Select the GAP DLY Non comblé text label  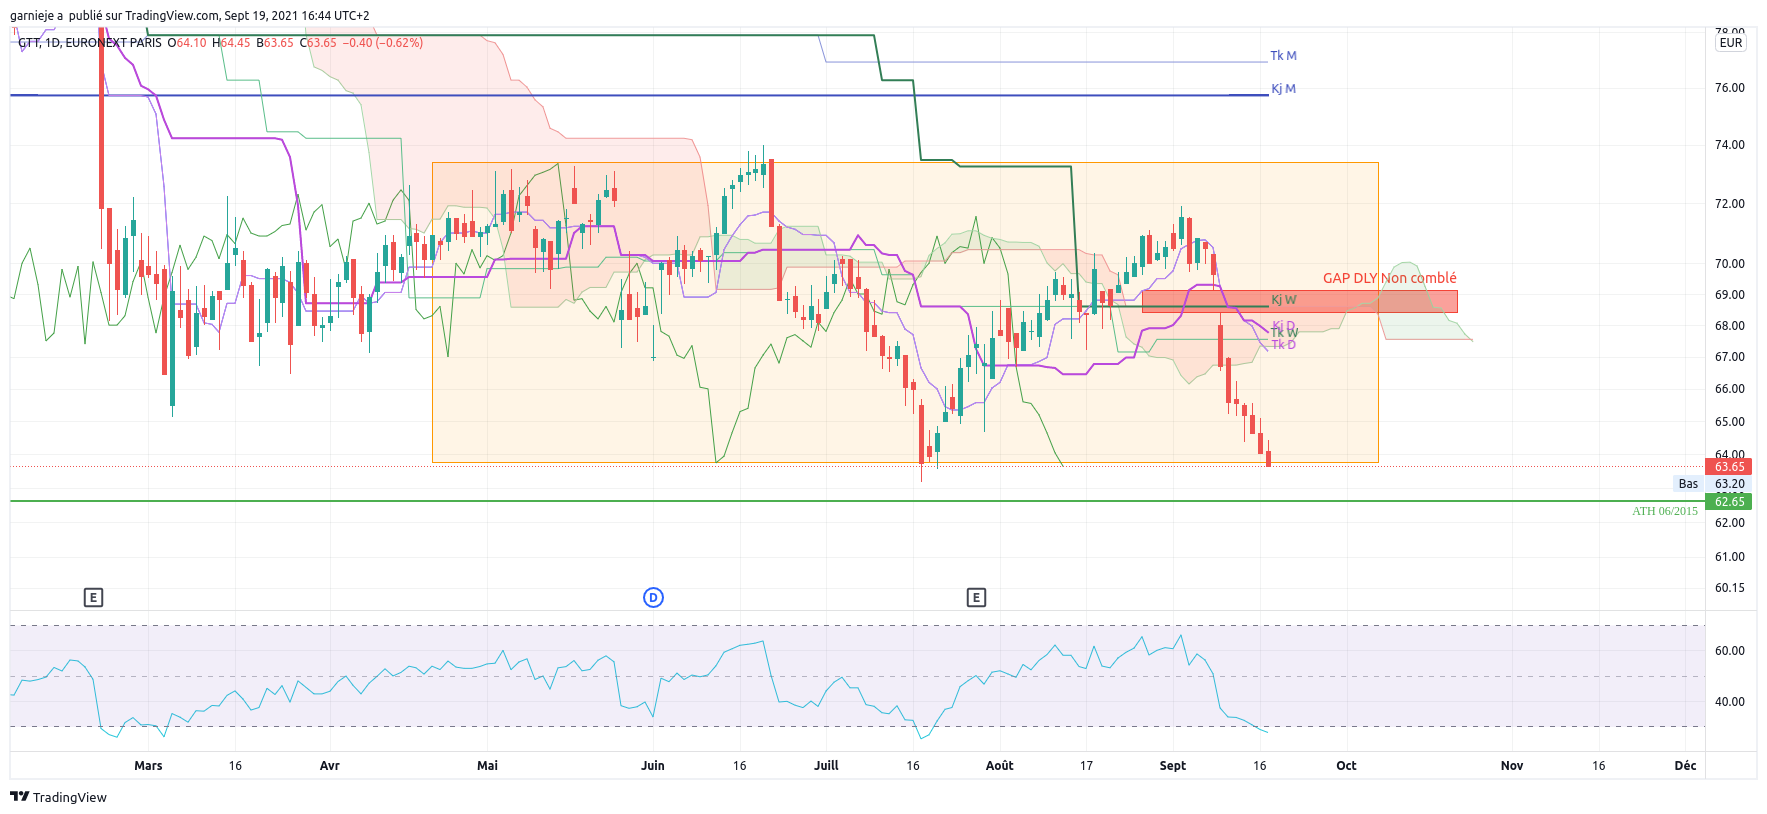[1389, 278]
